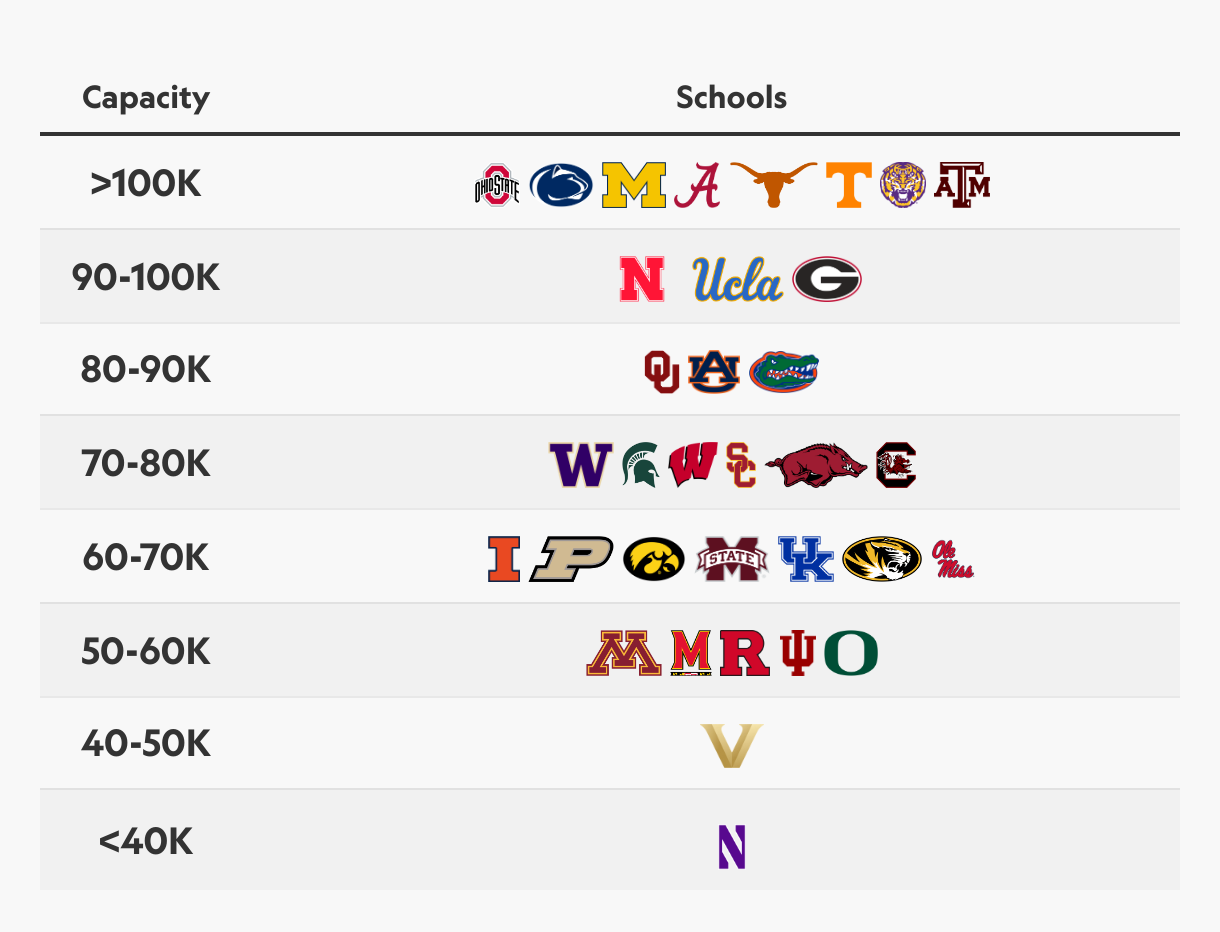
Task: Click the Indiana trident logo
Action: (x=797, y=653)
